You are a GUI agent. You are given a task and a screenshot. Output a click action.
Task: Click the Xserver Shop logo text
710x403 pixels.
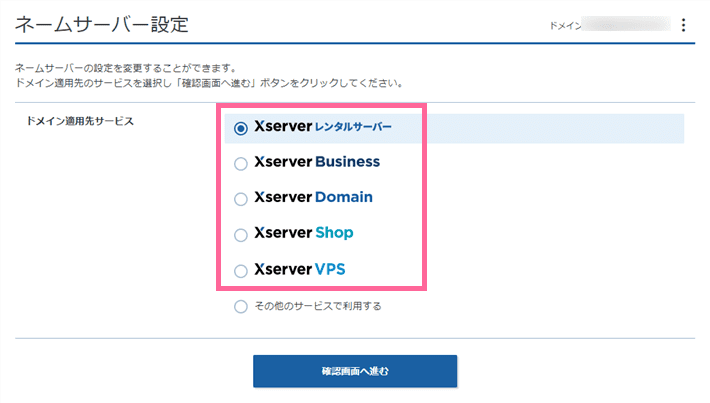pos(304,233)
